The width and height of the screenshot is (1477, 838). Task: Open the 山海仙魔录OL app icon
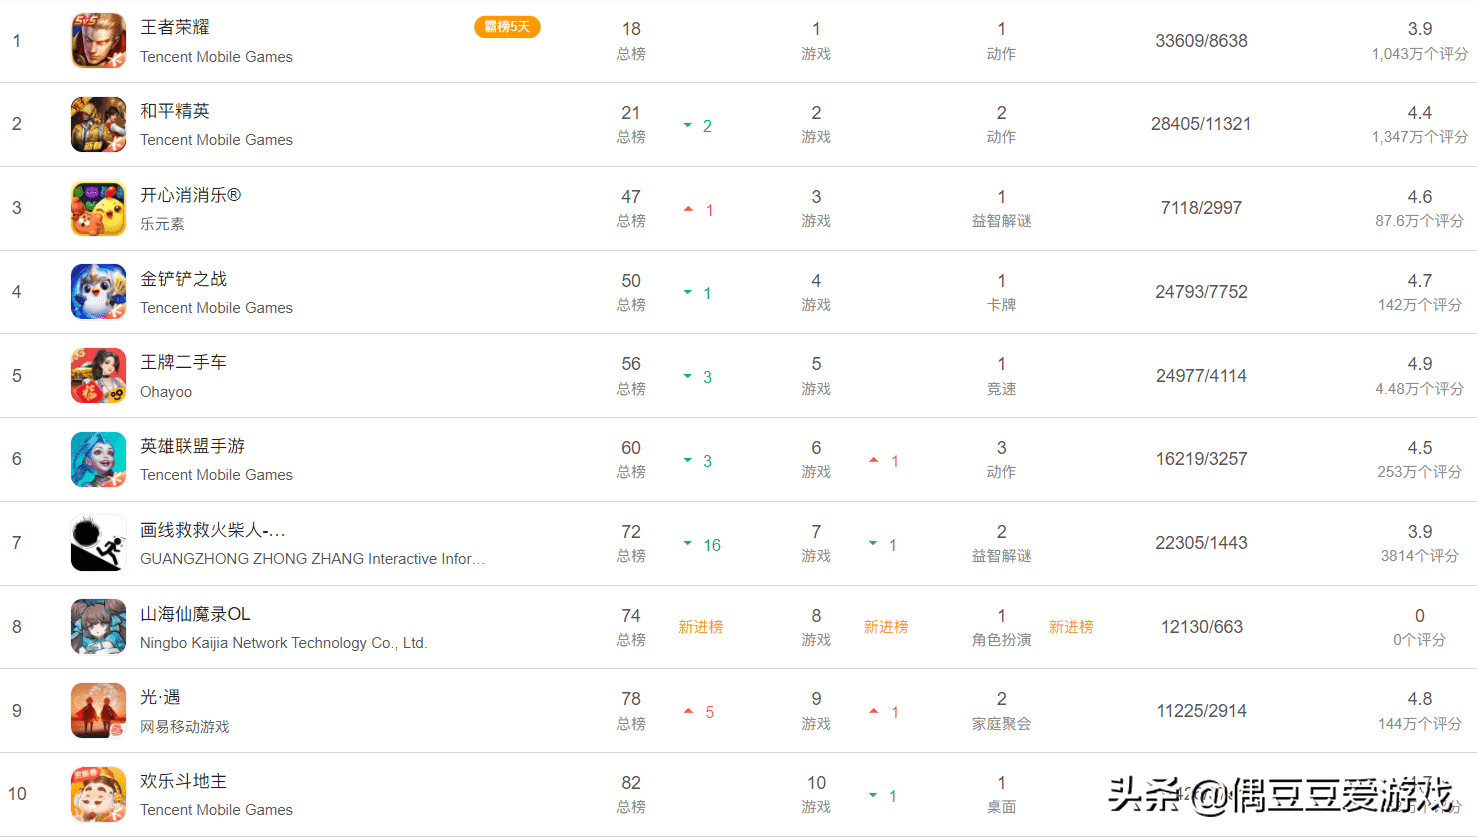98,626
